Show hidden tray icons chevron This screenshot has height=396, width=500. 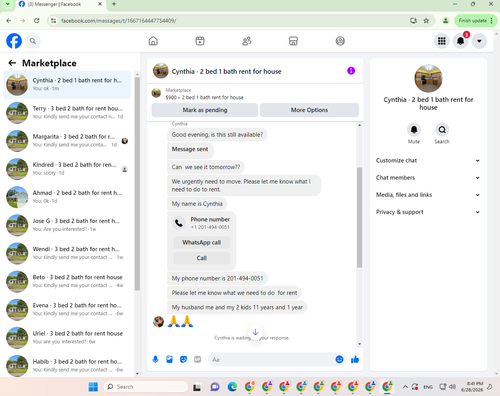point(405,387)
